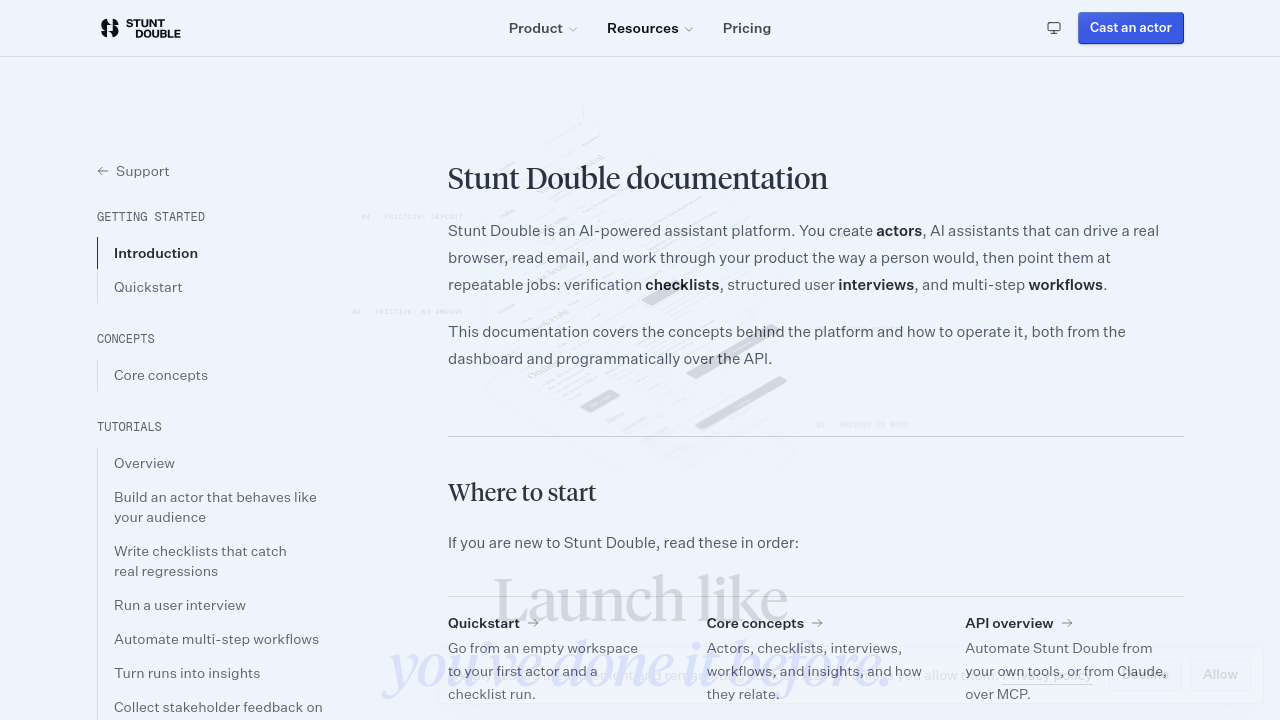Image resolution: width=1280 pixels, height=720 pixels.
Task: Select Introduction in the sidebar
Action: [x=156, y=253]
